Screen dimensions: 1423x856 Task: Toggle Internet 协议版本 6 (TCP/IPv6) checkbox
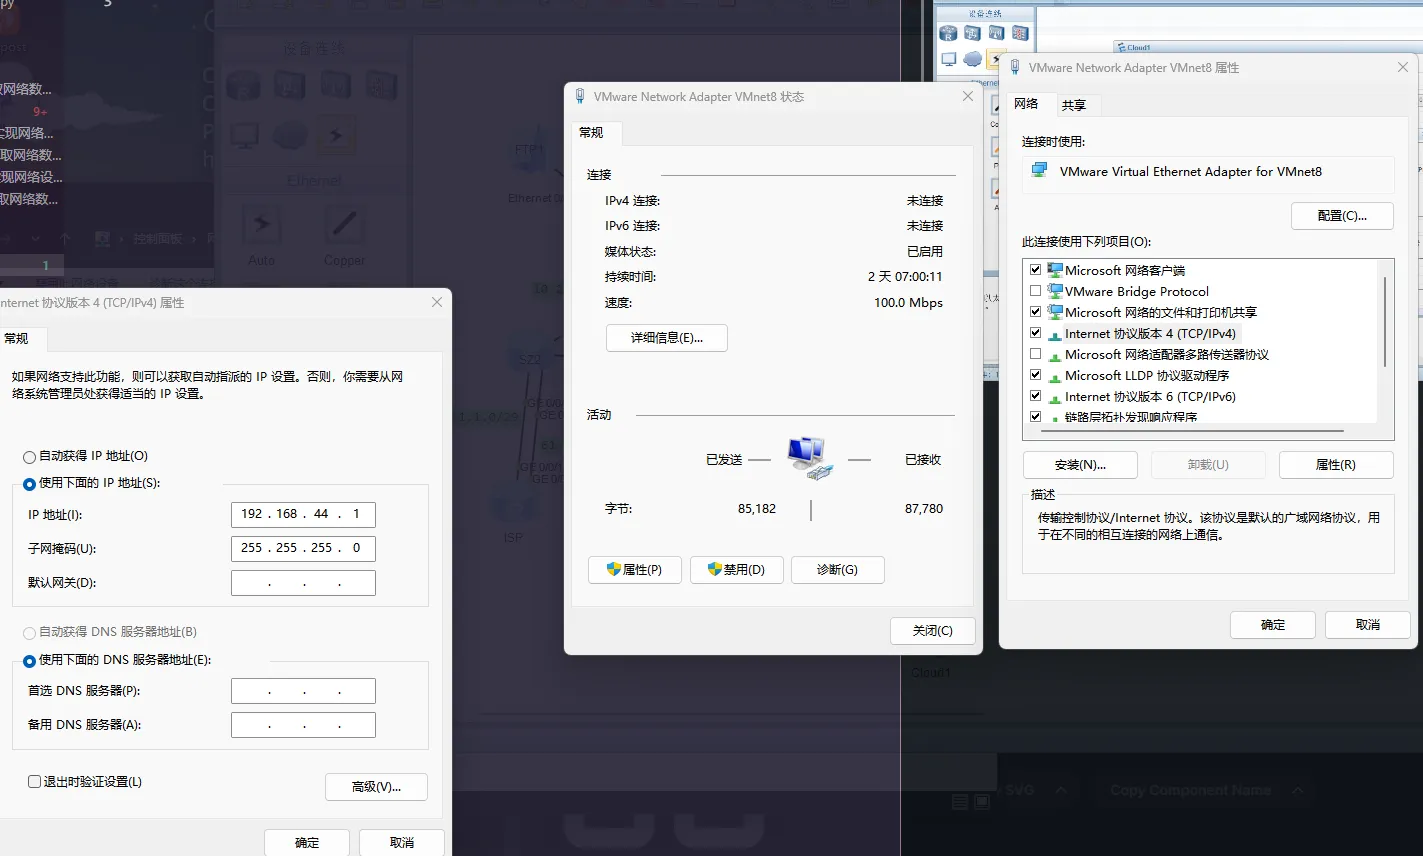[x=1035, y=396]
